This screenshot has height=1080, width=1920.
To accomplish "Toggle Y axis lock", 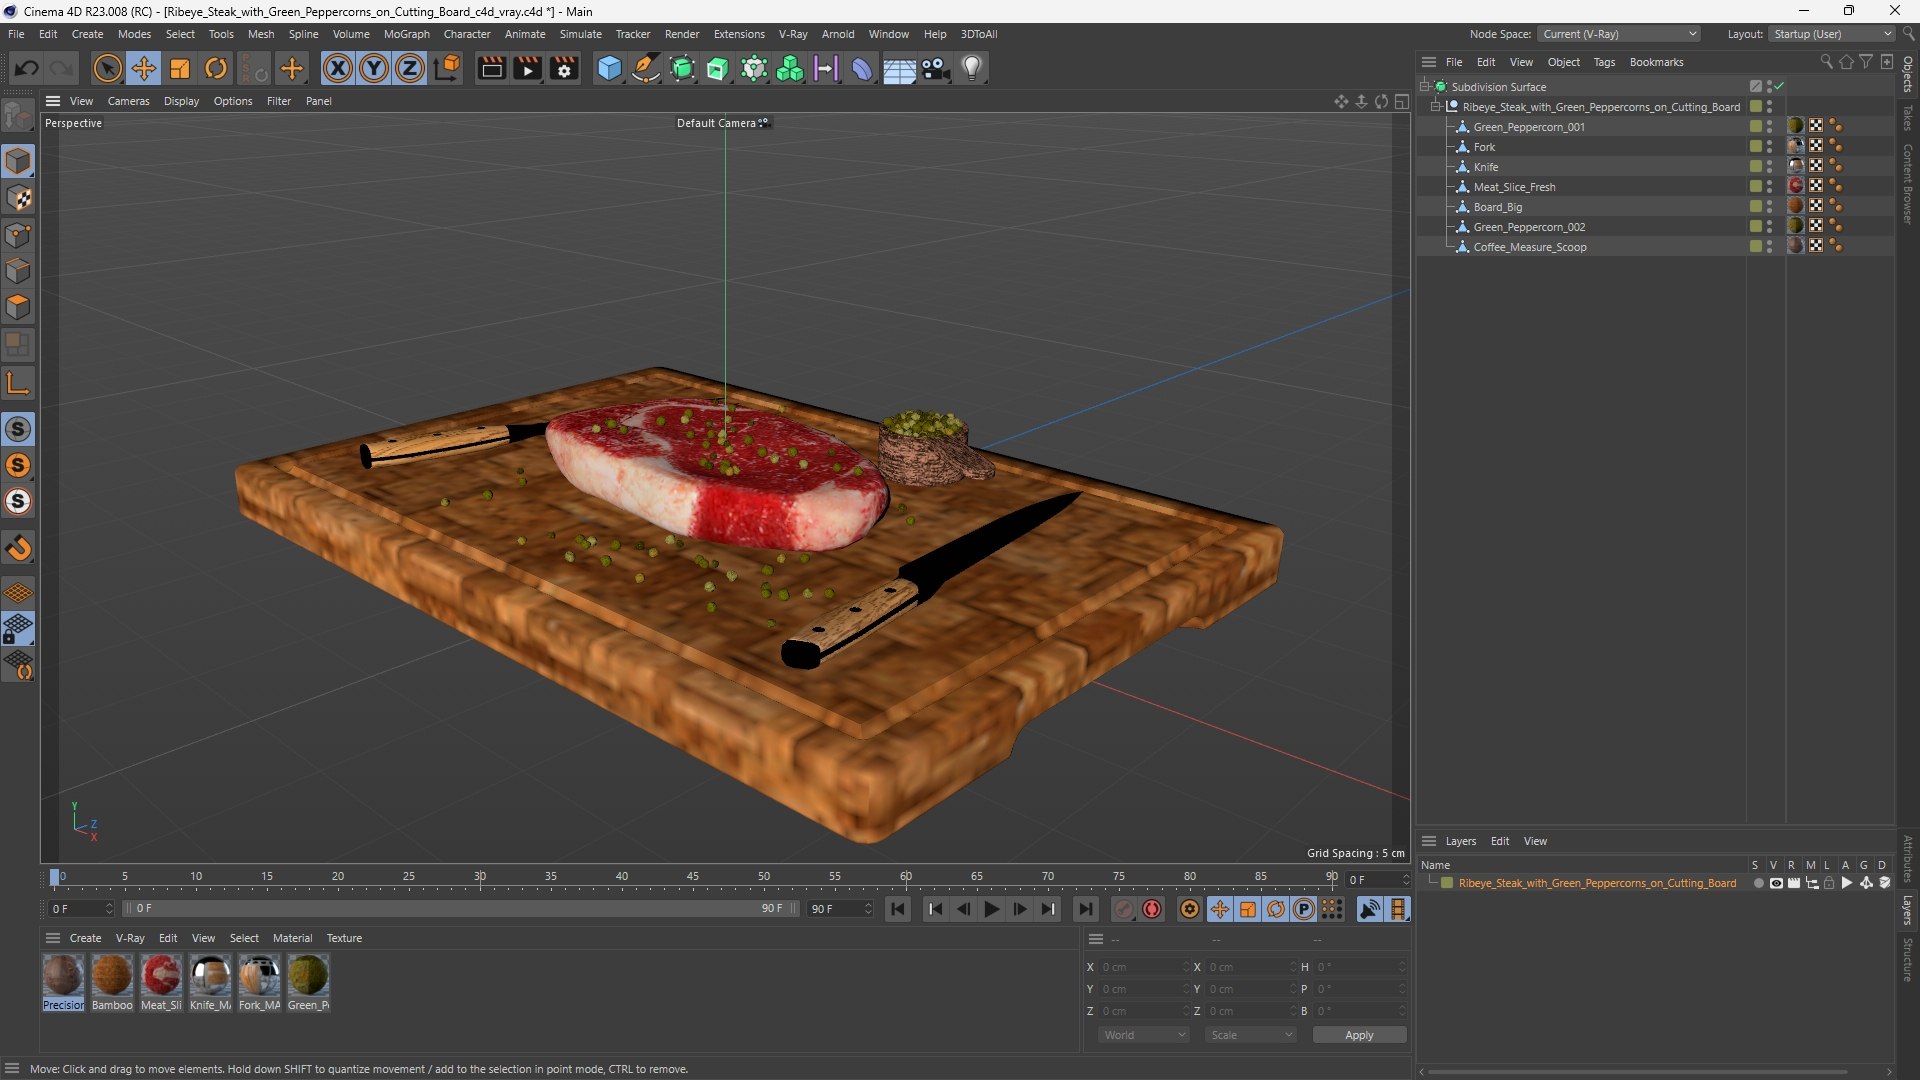I will (374, 68).
